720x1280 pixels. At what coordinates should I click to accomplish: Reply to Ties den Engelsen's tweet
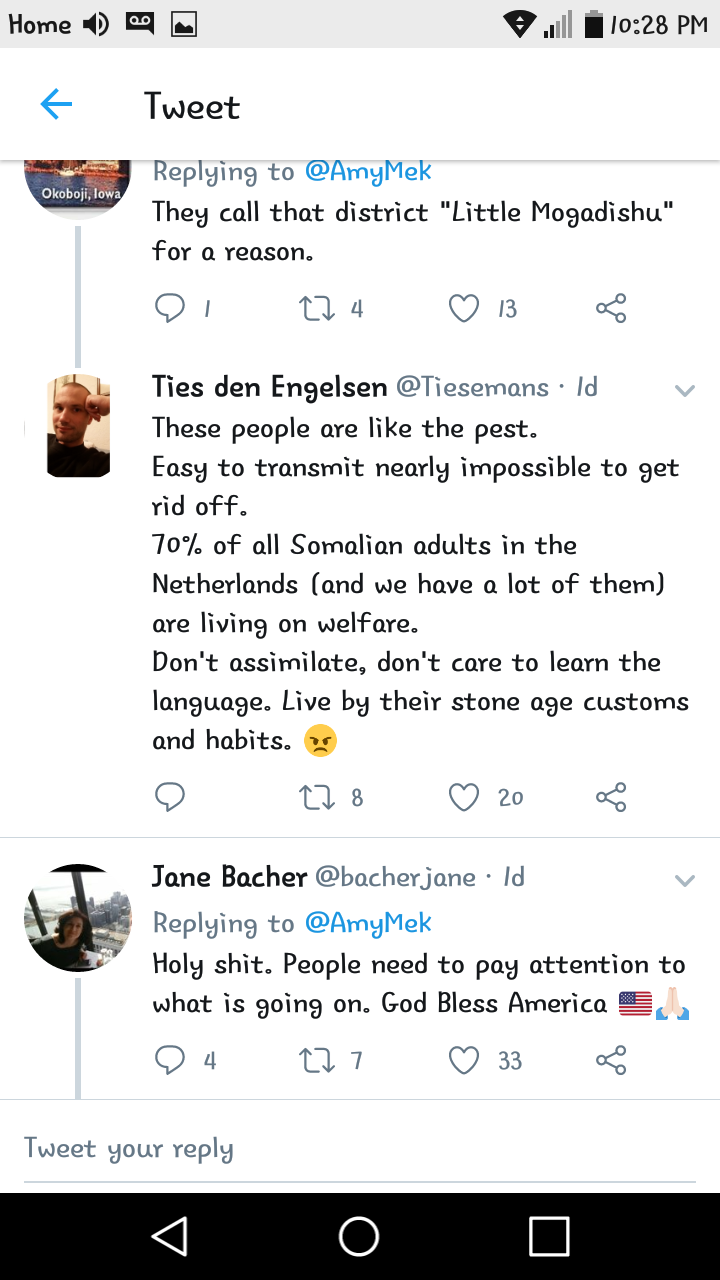(170, 797)
